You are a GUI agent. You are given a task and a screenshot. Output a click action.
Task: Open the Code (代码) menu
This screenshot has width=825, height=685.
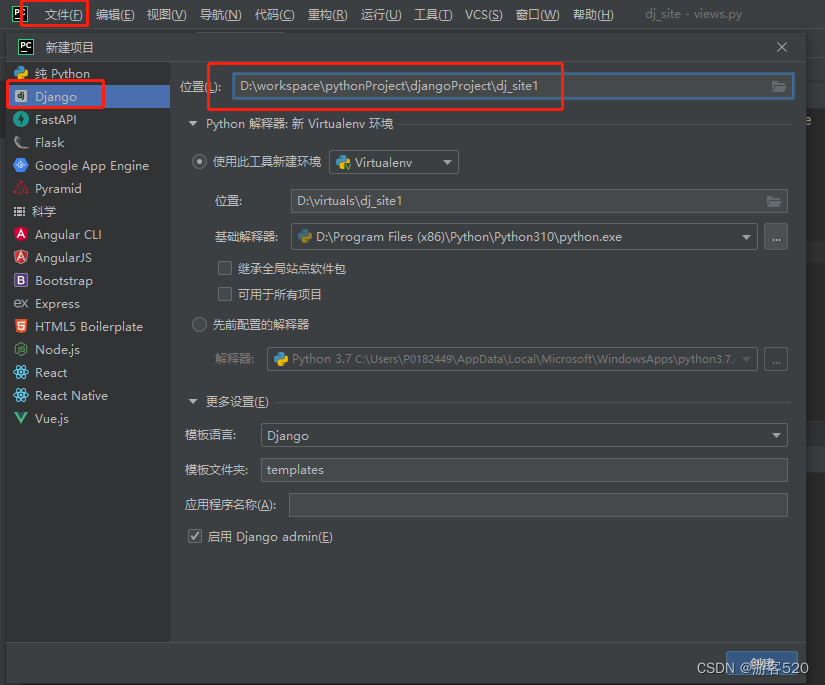point(274,14)
